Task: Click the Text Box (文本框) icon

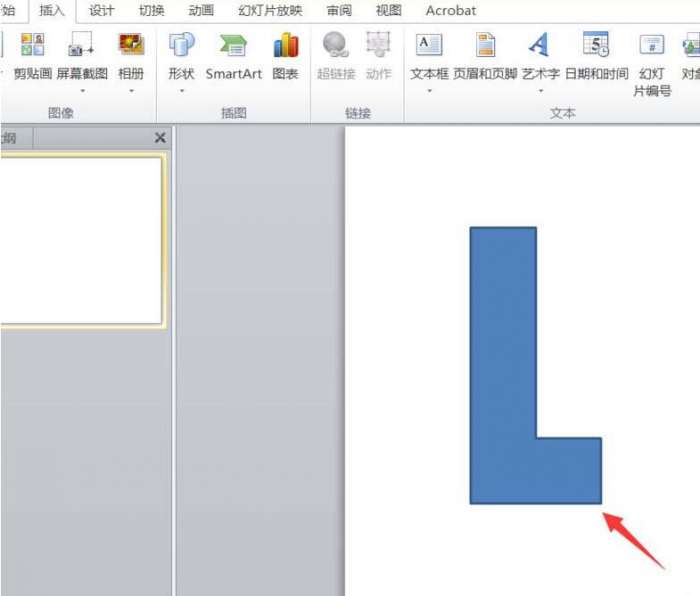Action: click(x=429, y=45)
